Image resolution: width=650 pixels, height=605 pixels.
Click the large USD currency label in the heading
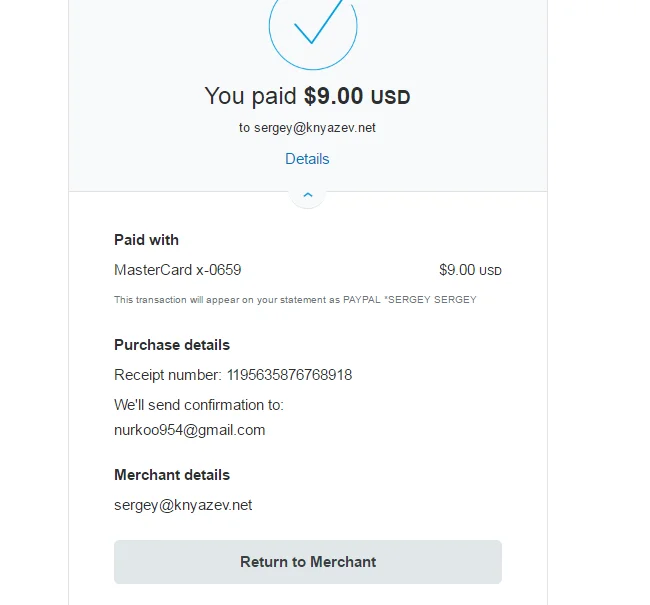pos(391,98)
